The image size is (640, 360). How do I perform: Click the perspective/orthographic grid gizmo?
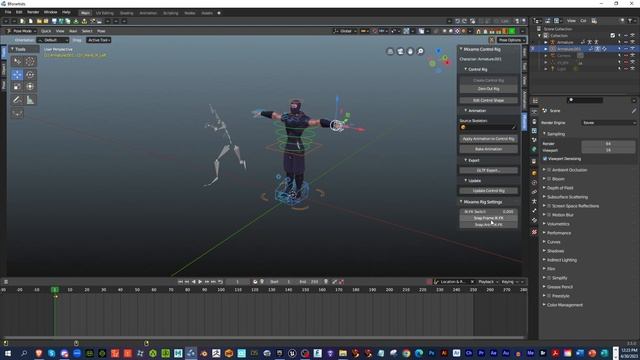coord(390,51)
